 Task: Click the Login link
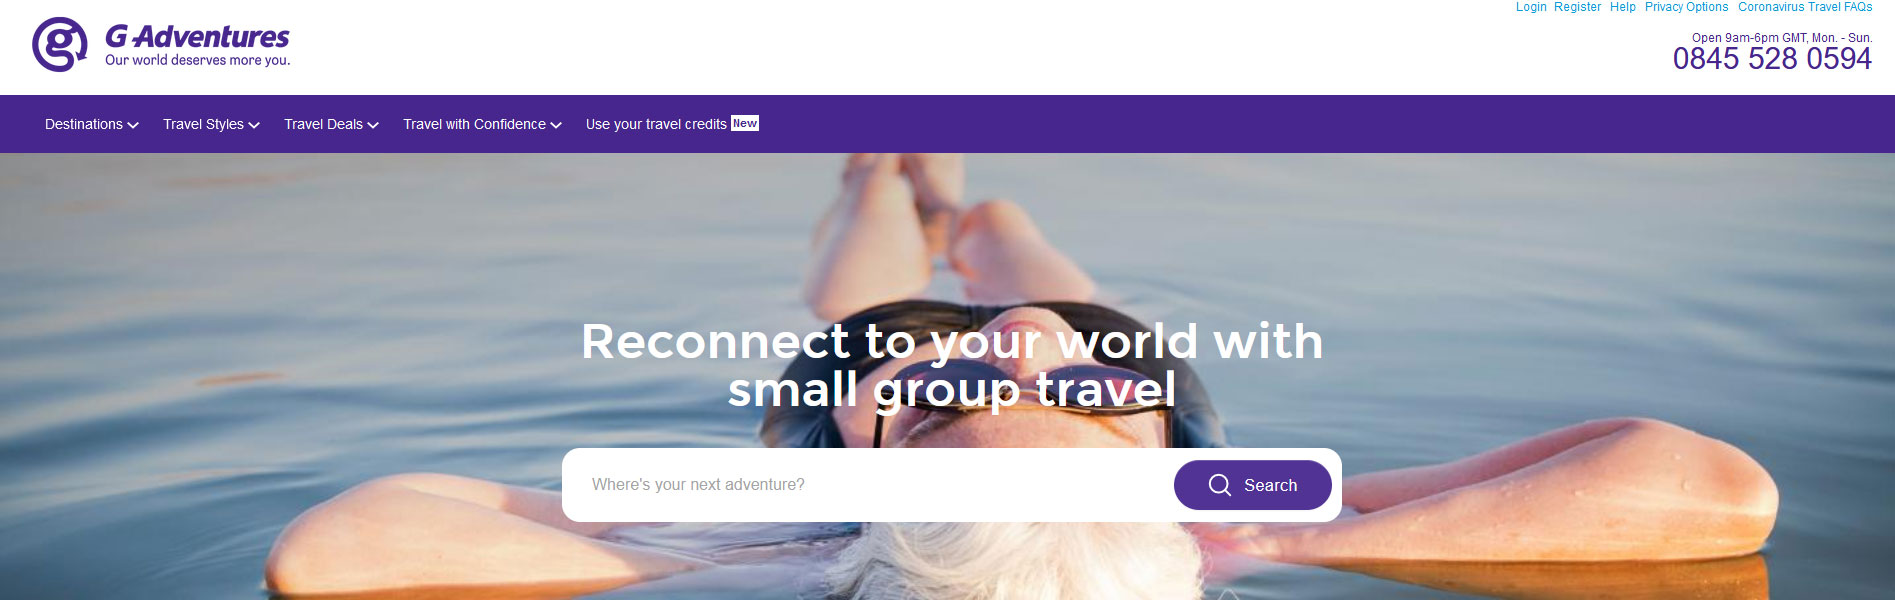(x=1531, y=7)
